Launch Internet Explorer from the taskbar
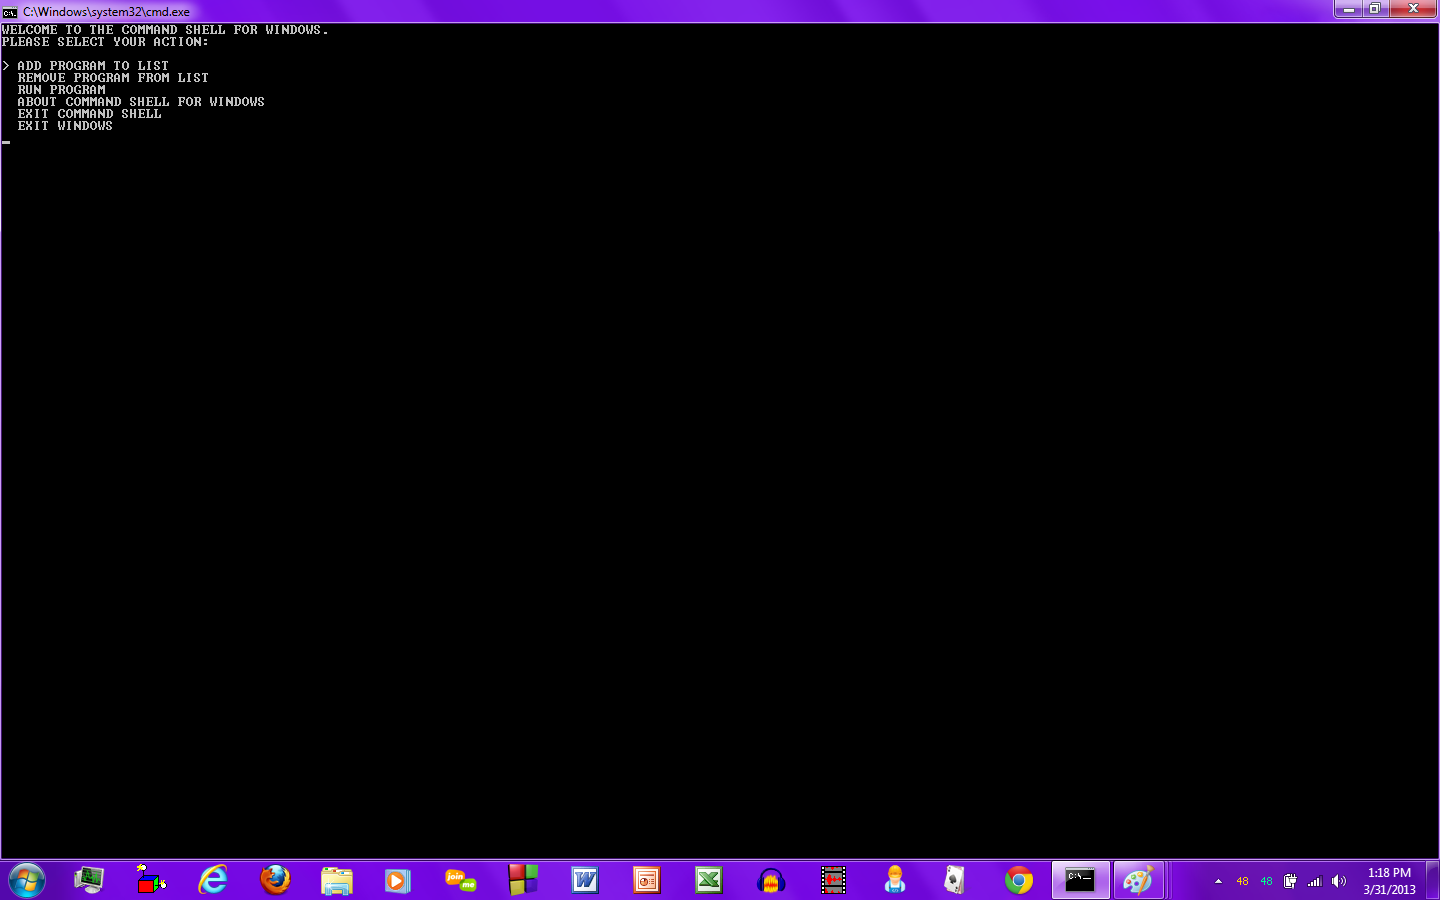The height and width of the screenshot is (900, 1440). 213,880
